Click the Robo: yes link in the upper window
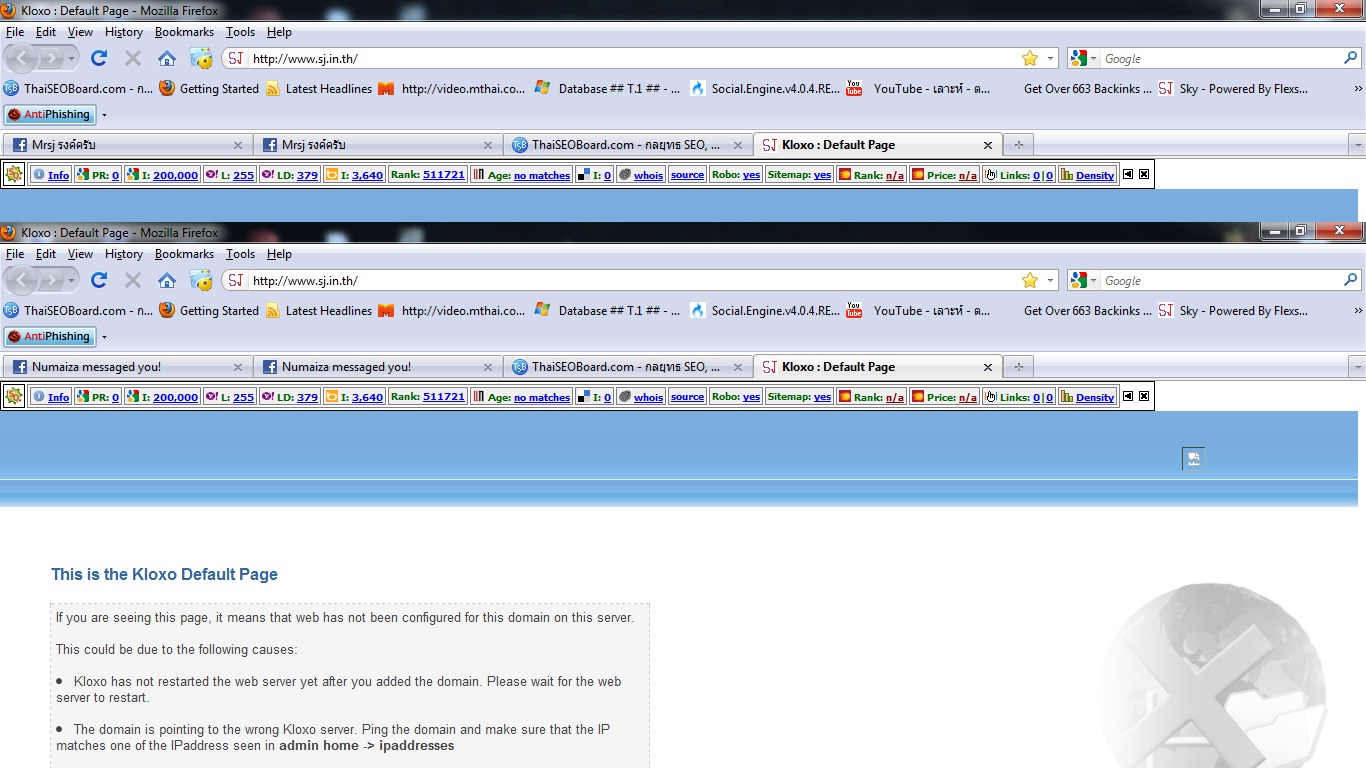The image size is (1366, 768). 736,175
